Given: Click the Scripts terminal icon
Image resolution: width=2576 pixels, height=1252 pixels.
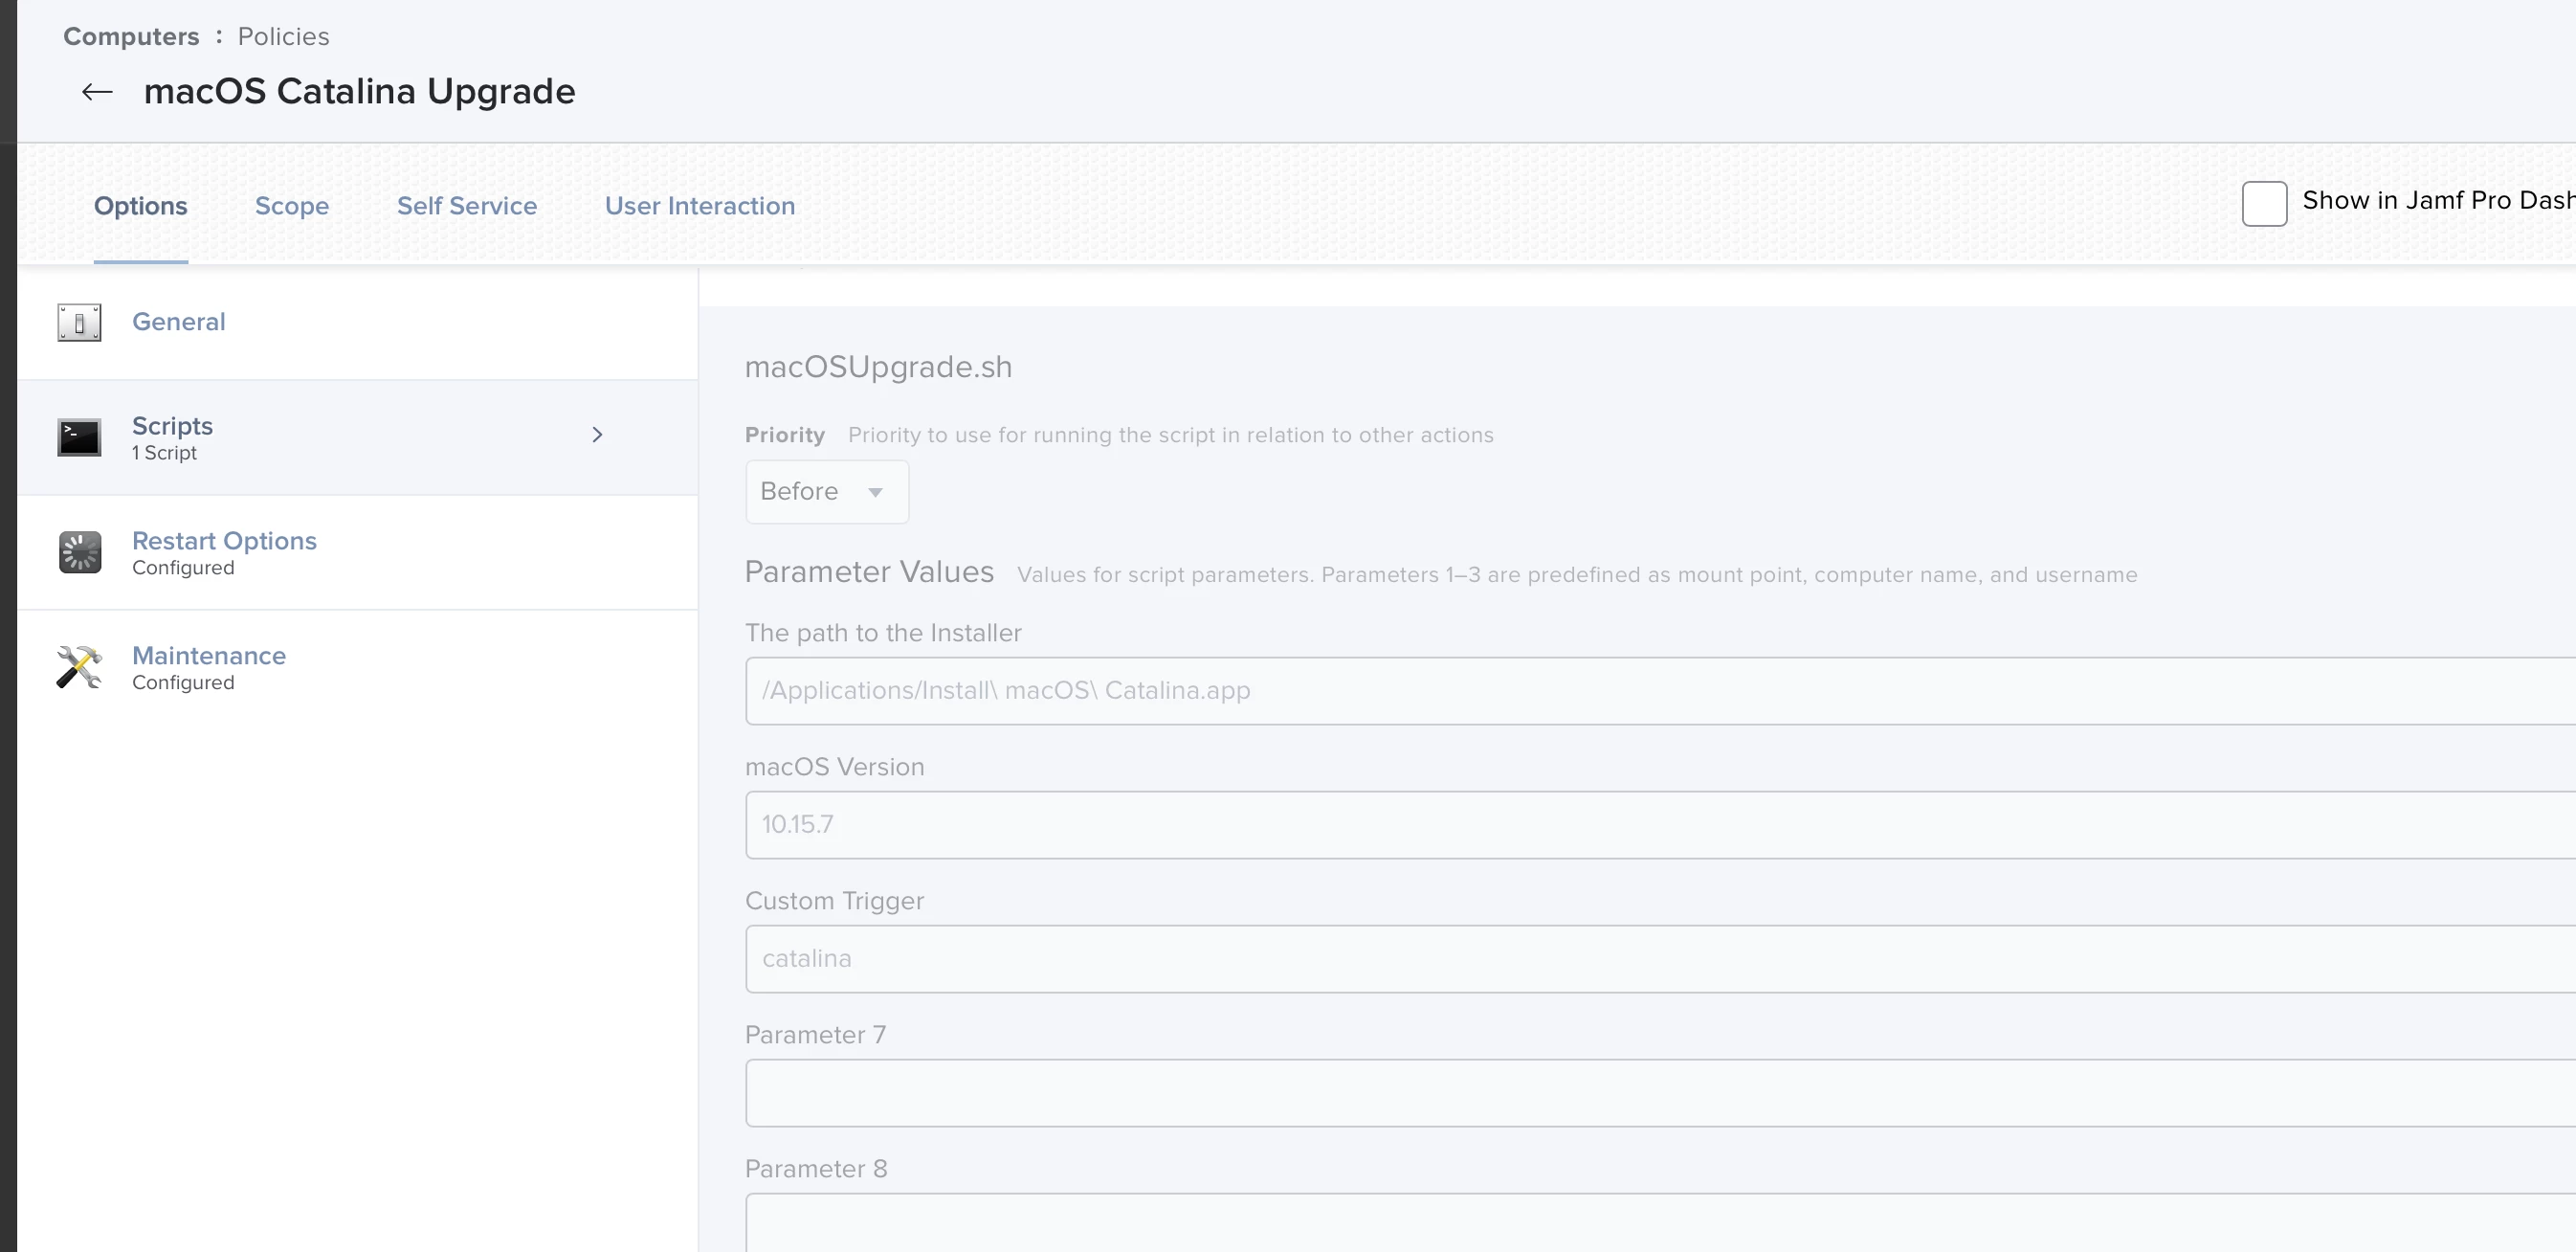Looking at the screenshot, I should pyautogui.click(x=79, y=437).
